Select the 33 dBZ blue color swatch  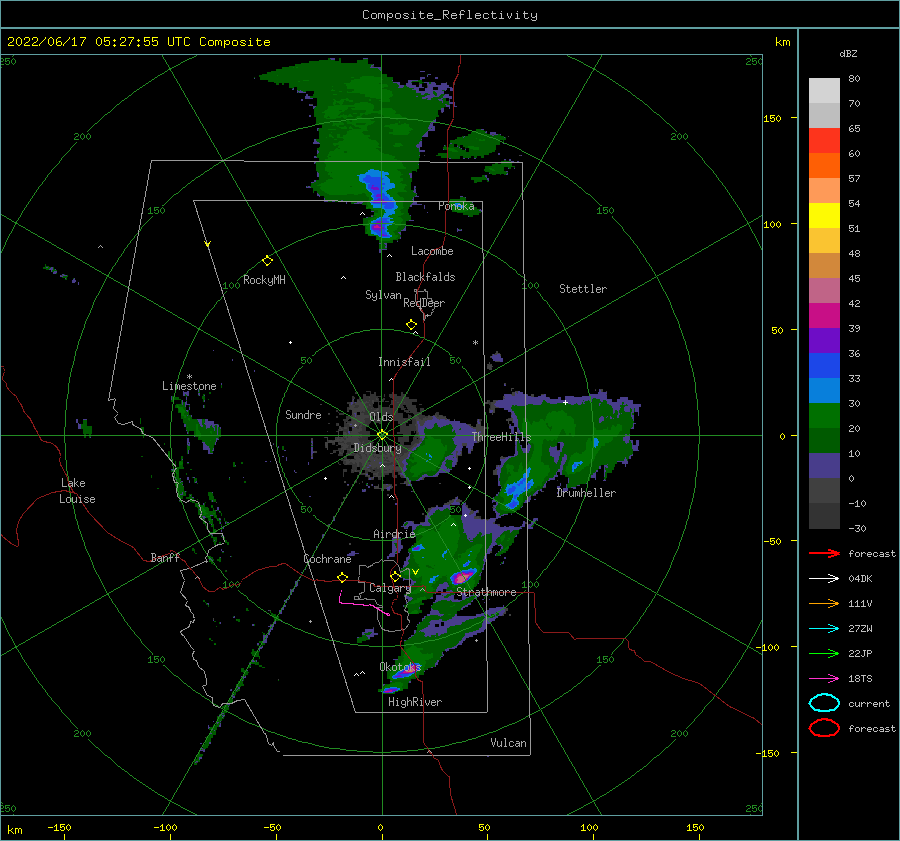click(824, 365)
